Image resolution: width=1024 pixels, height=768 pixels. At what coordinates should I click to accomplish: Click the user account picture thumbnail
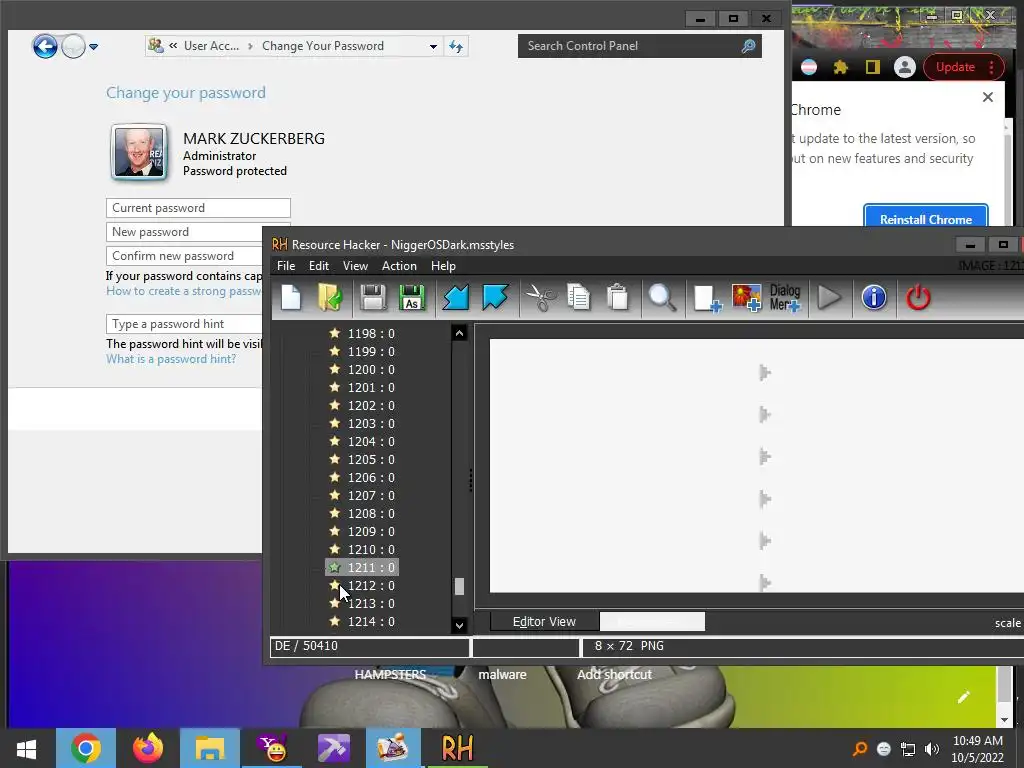(138, 152)
